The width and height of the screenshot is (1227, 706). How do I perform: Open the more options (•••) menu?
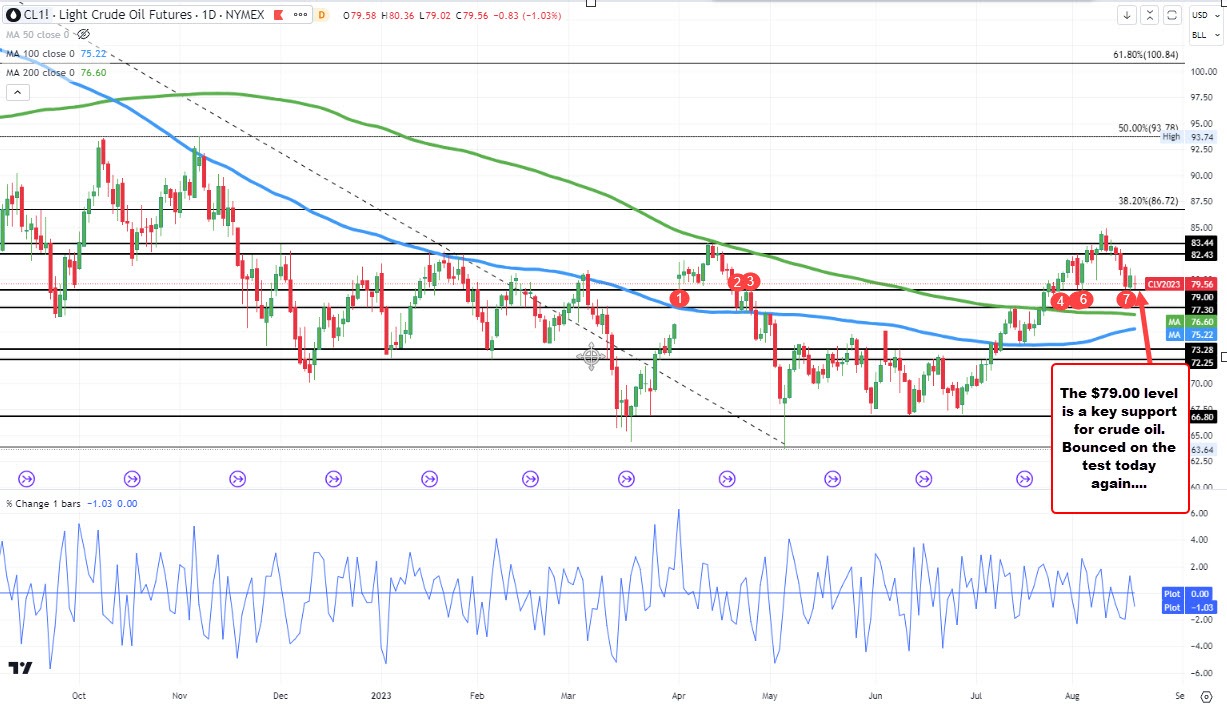pos(300,14)
